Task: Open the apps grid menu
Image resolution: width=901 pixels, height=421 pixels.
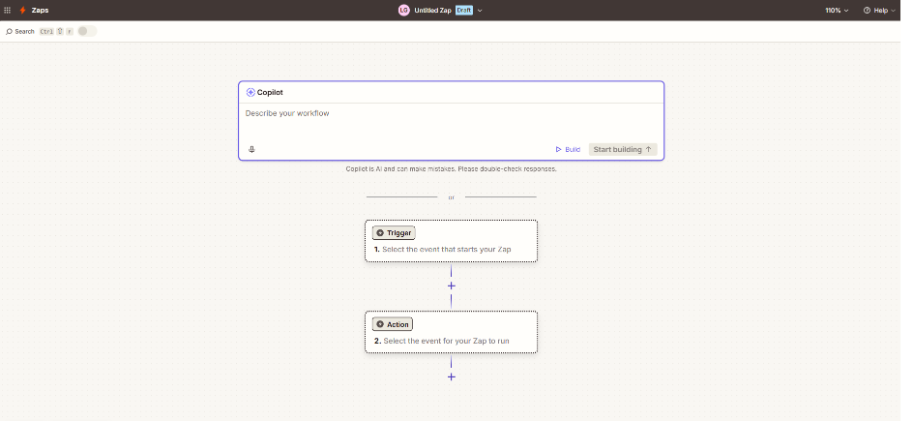Action: 7,10
